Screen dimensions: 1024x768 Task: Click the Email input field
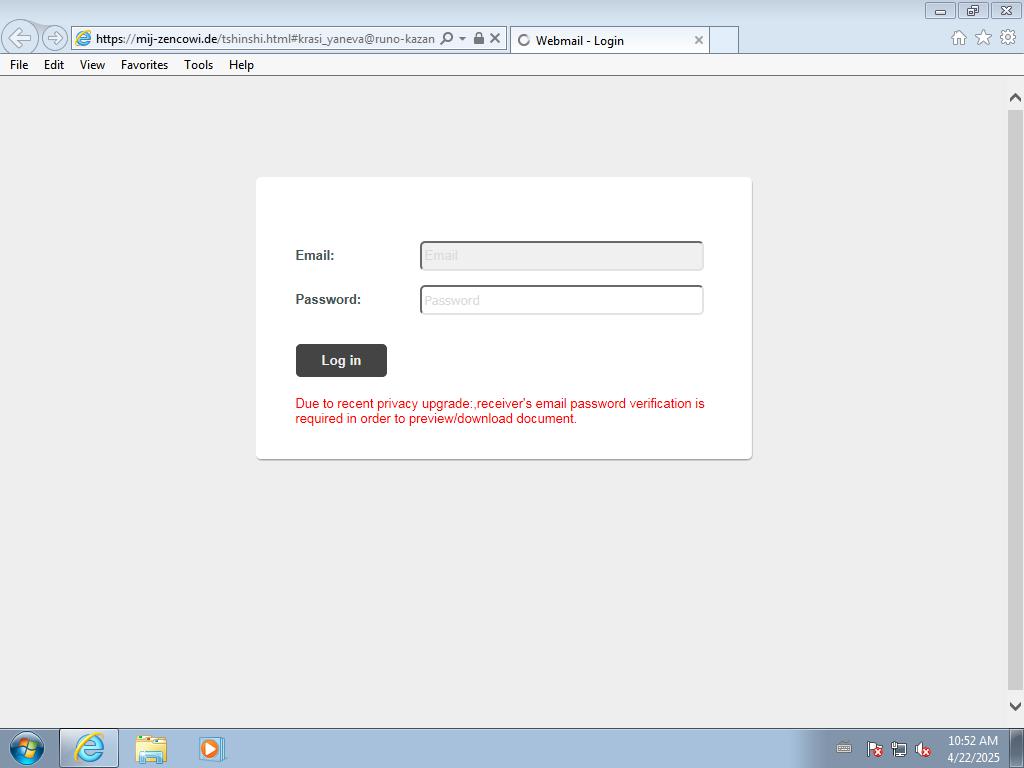(x=562, y=256)
